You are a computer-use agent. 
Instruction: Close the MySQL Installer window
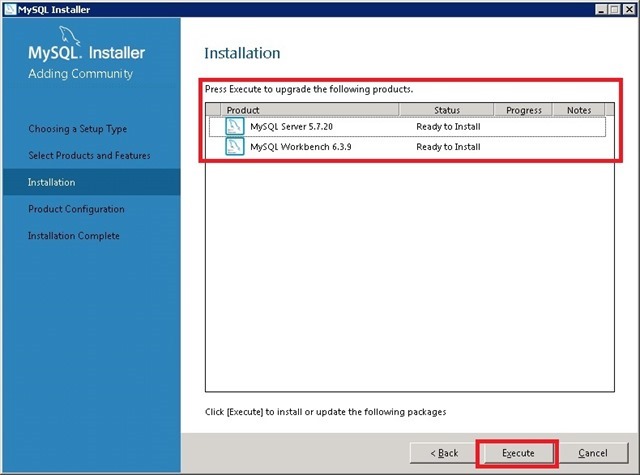[629, 9]
